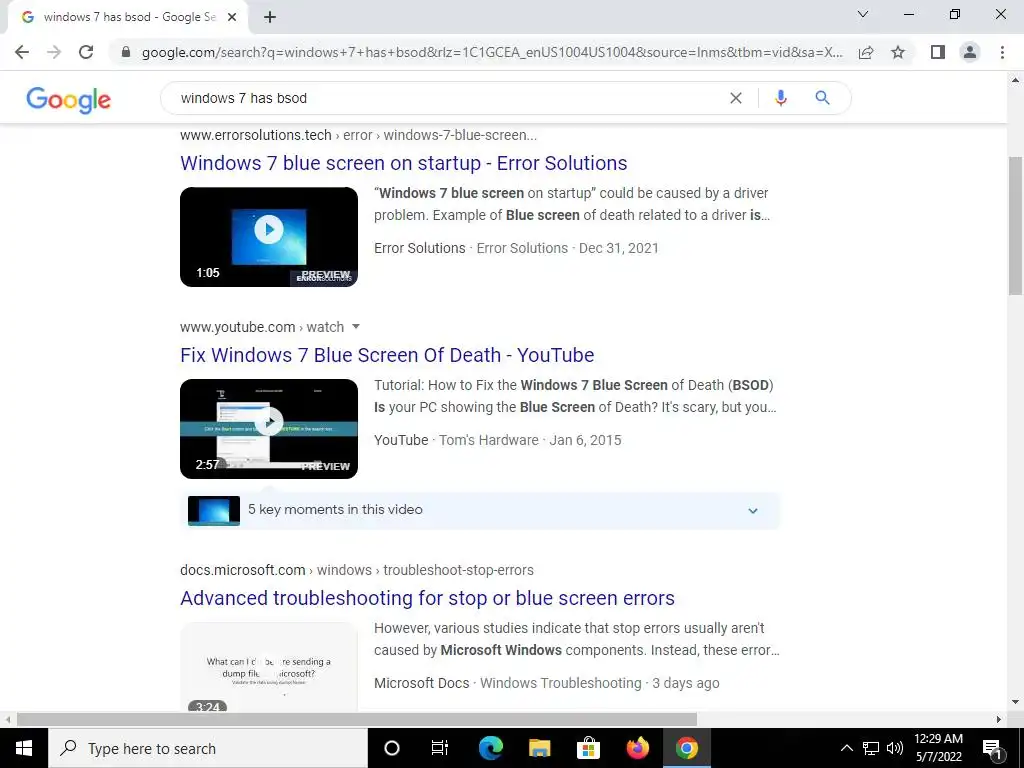Viewport: 1024px width, 768px height.
Task: Open volume speaker tray icon
Action: coord(895,748)
